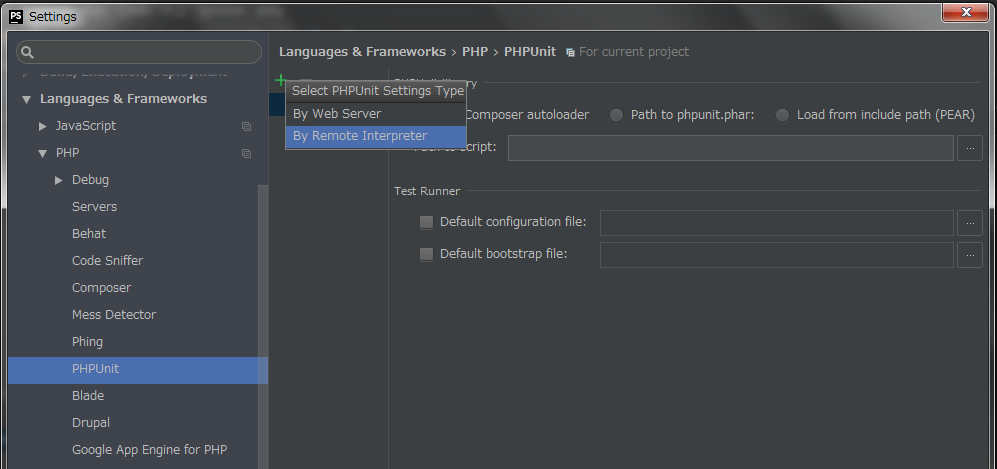Screen dimensions: 997x469
Task: Select Path to phpunit.phar radio button
Action: (616, 115)
